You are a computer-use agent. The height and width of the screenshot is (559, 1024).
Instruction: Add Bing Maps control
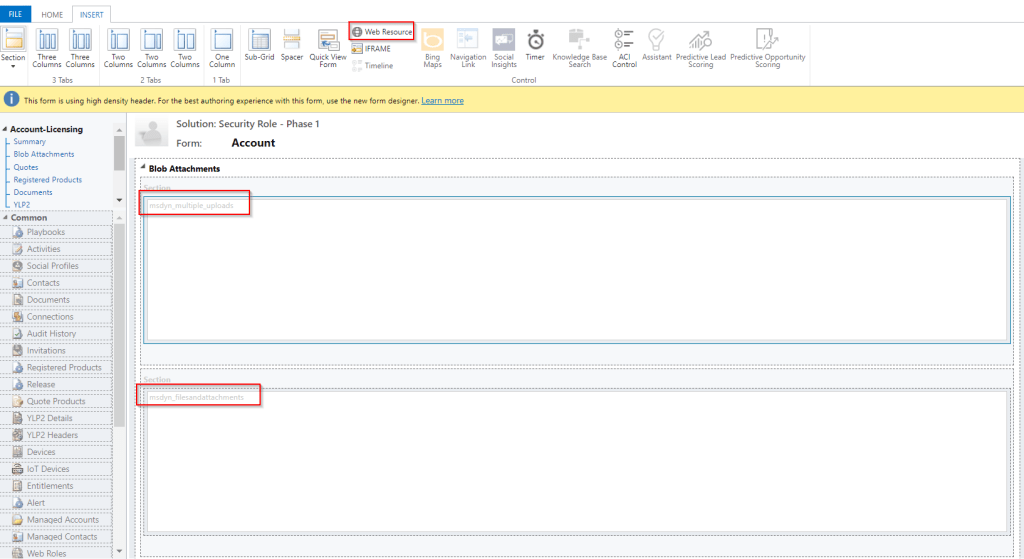[432, 47]
